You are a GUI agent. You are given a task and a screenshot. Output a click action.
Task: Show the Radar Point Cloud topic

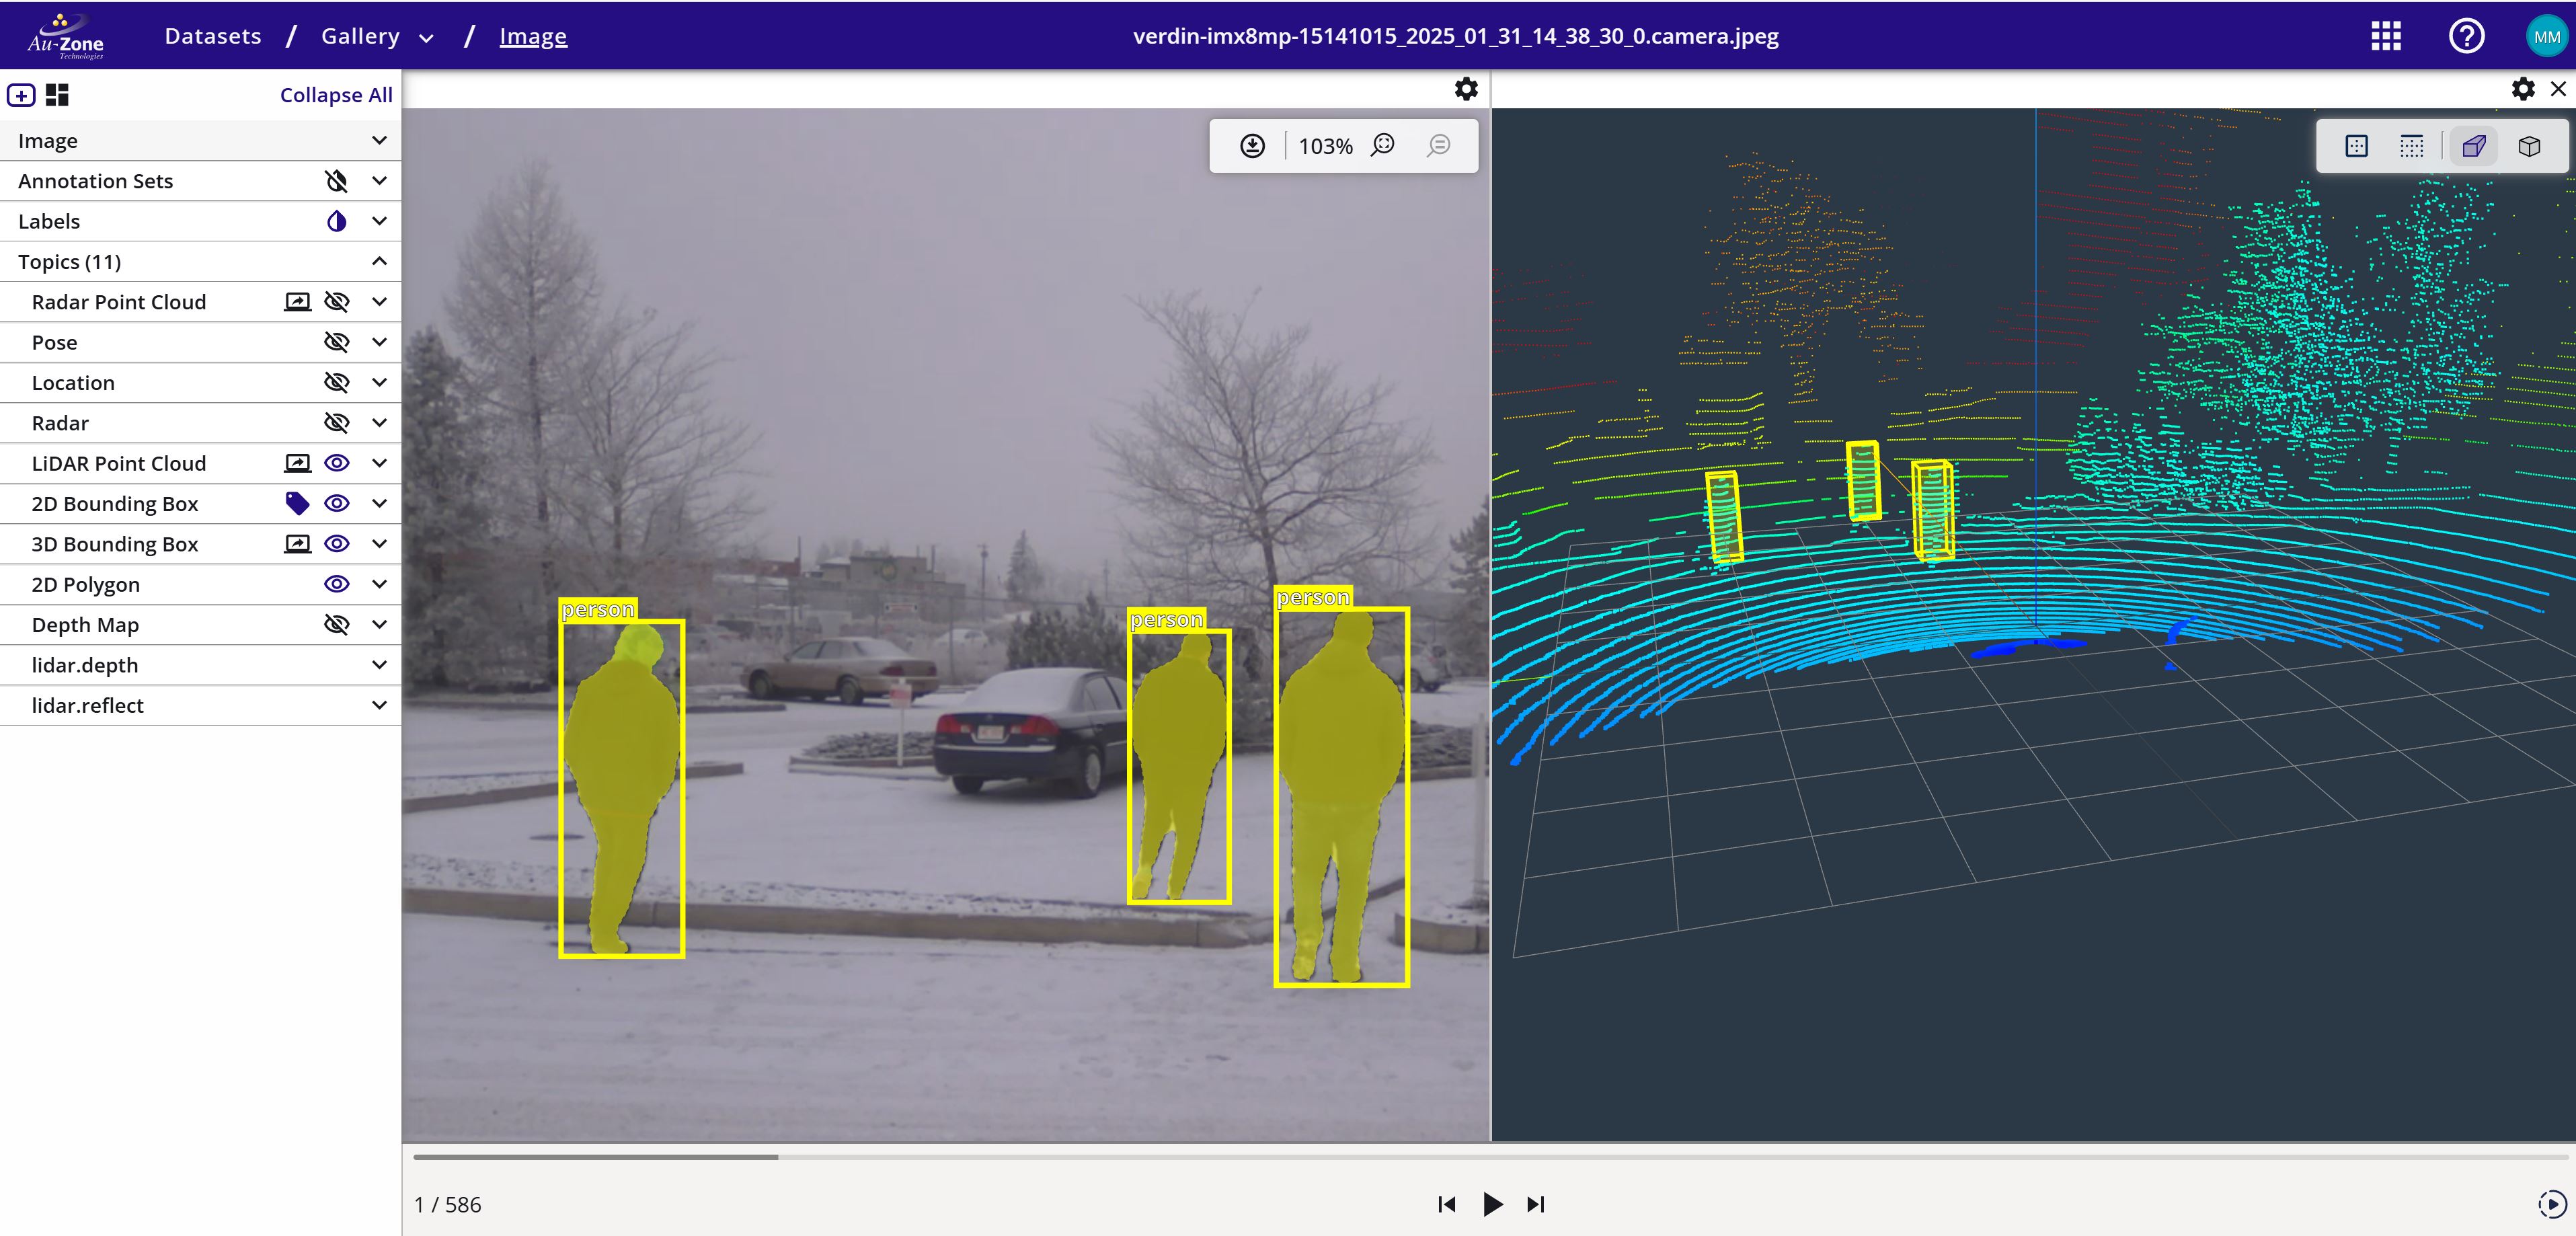pyautogui.click(x=337, y=302)
